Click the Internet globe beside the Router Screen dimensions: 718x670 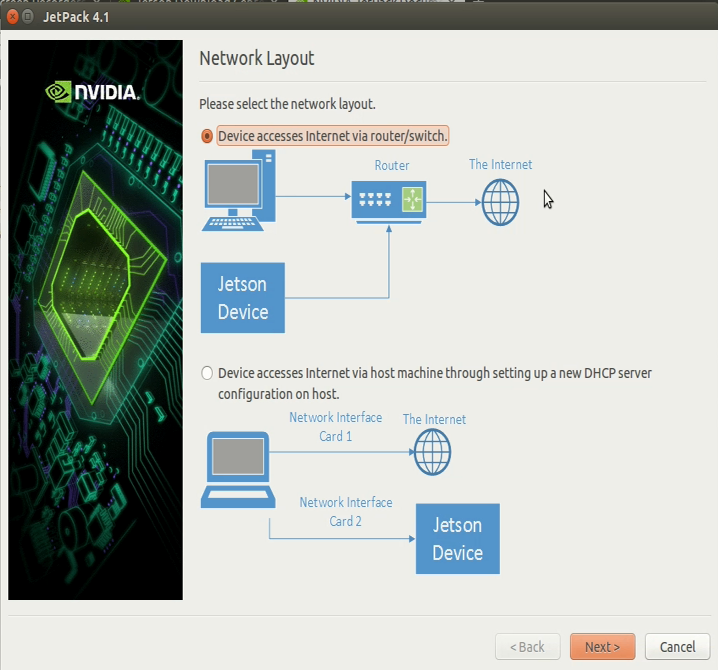pos(500,203)
